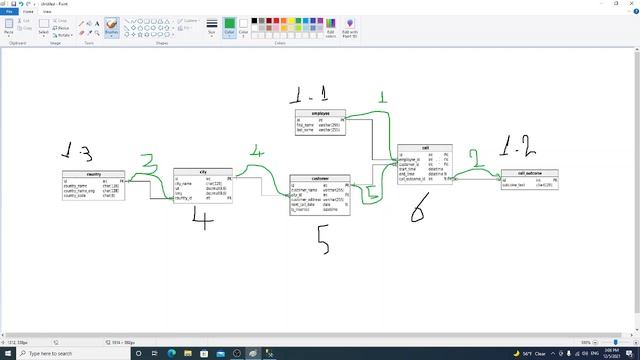Click the Cut scissors button
640x360 pixels.
click(x=24, y=21)
